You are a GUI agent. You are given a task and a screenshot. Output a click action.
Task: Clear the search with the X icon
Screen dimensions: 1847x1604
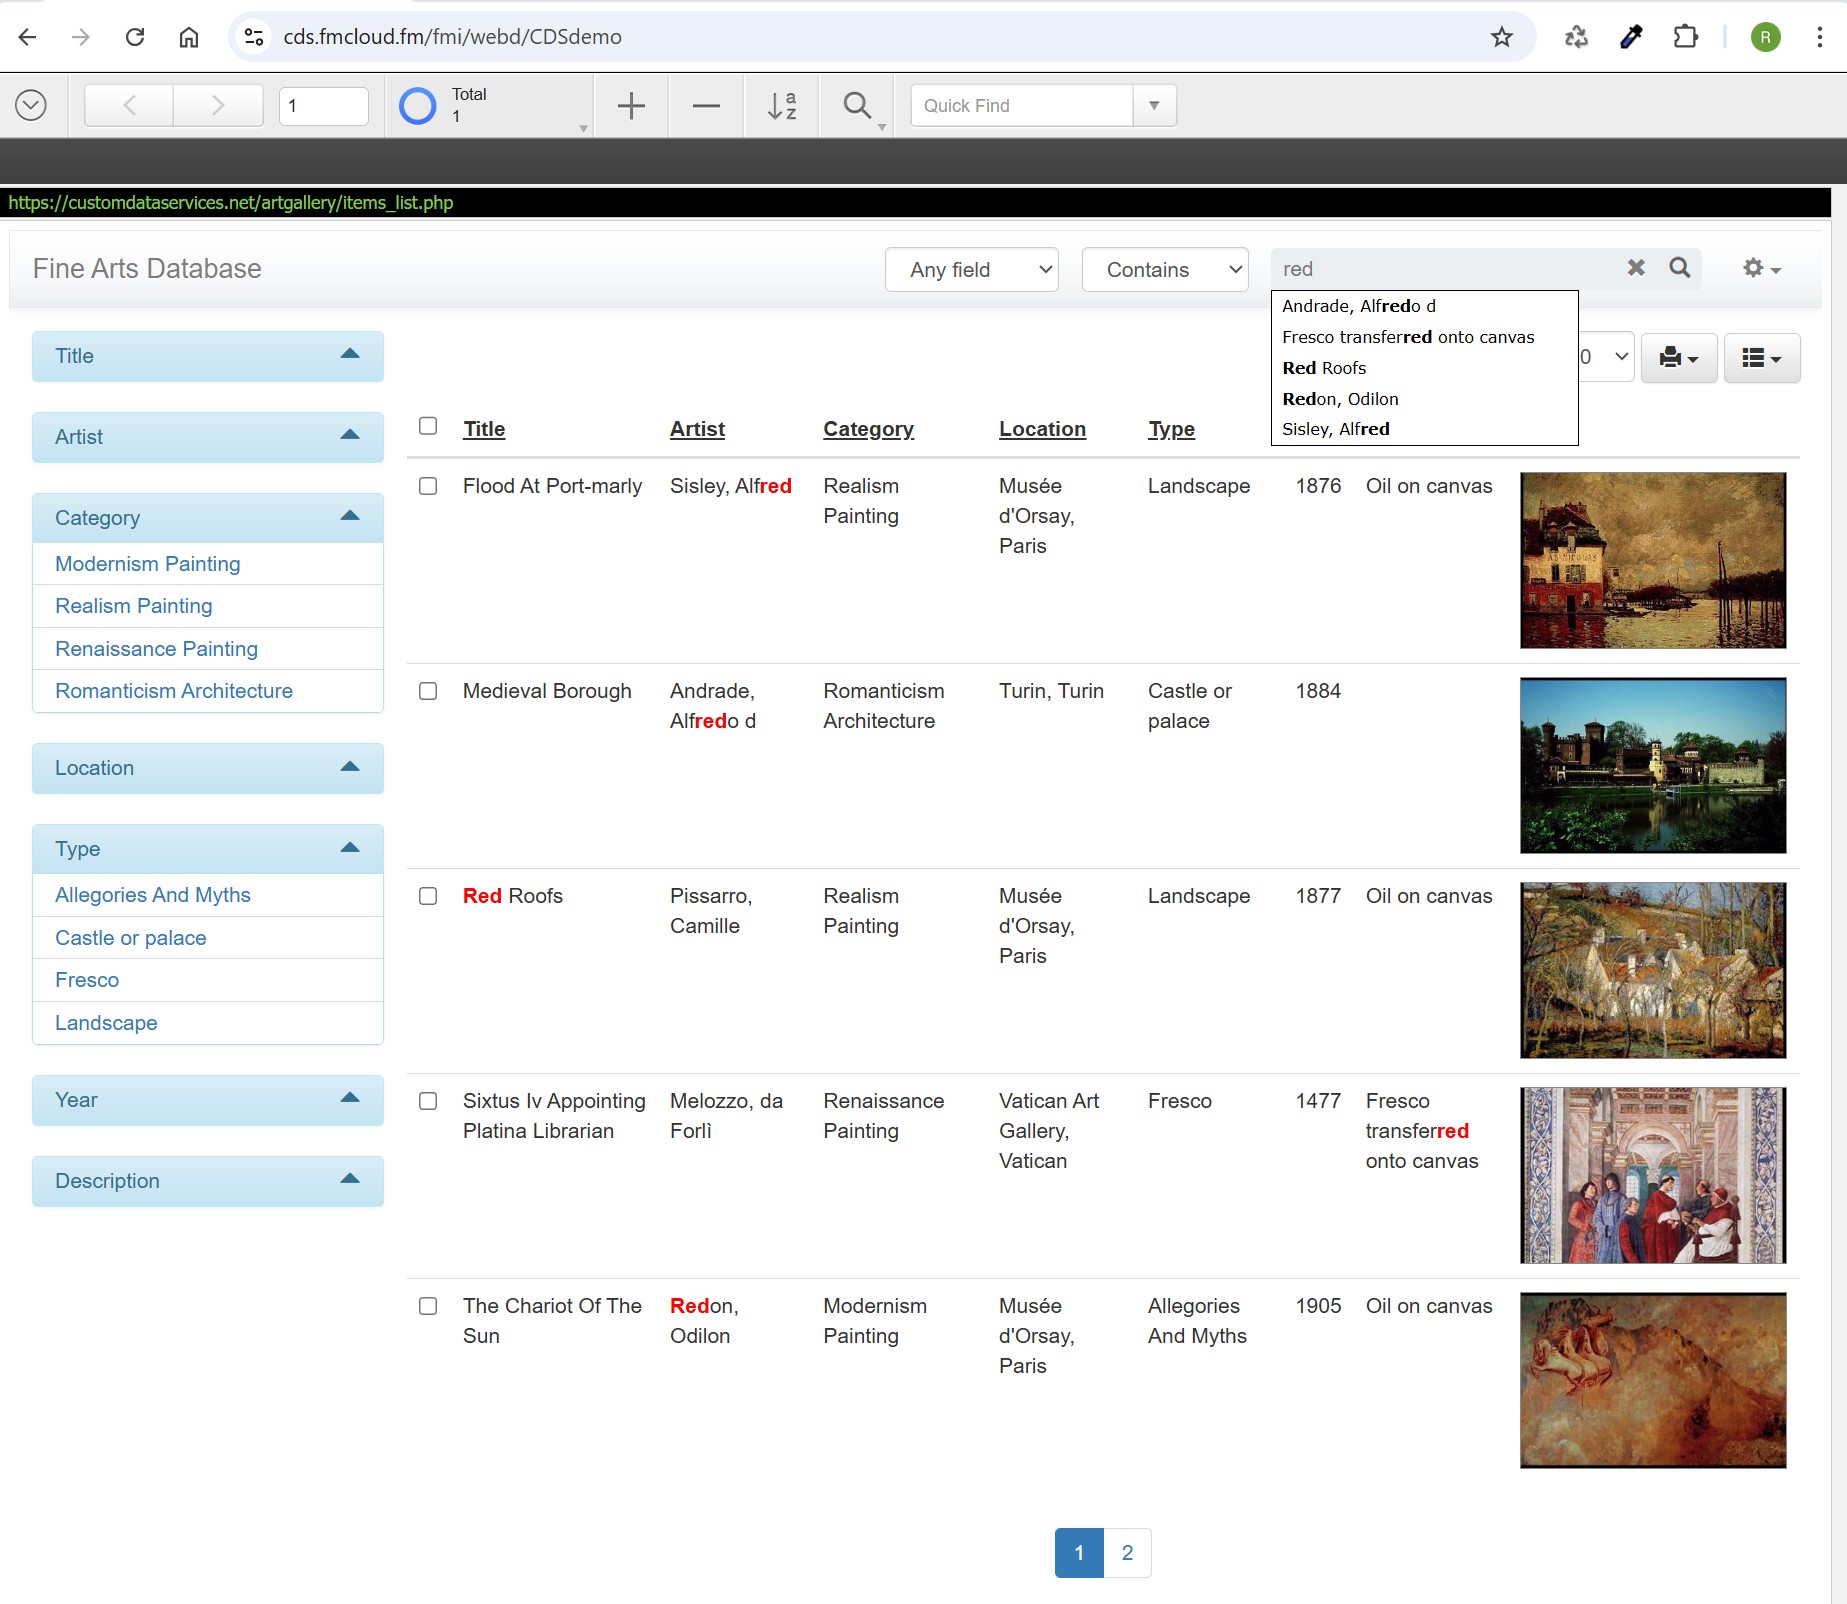[1636, 268]
